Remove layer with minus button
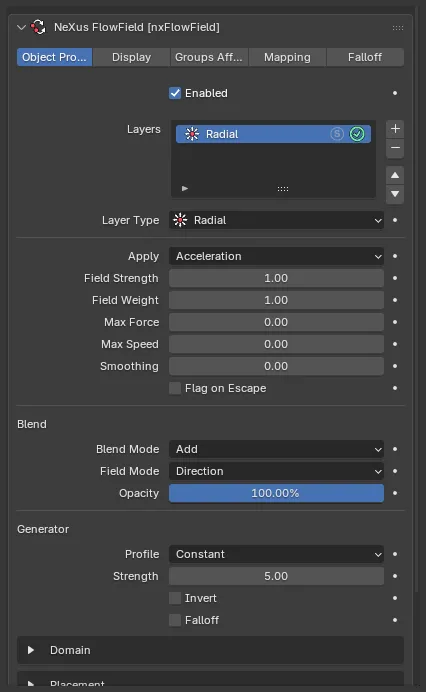 click(x=395, y=148)
